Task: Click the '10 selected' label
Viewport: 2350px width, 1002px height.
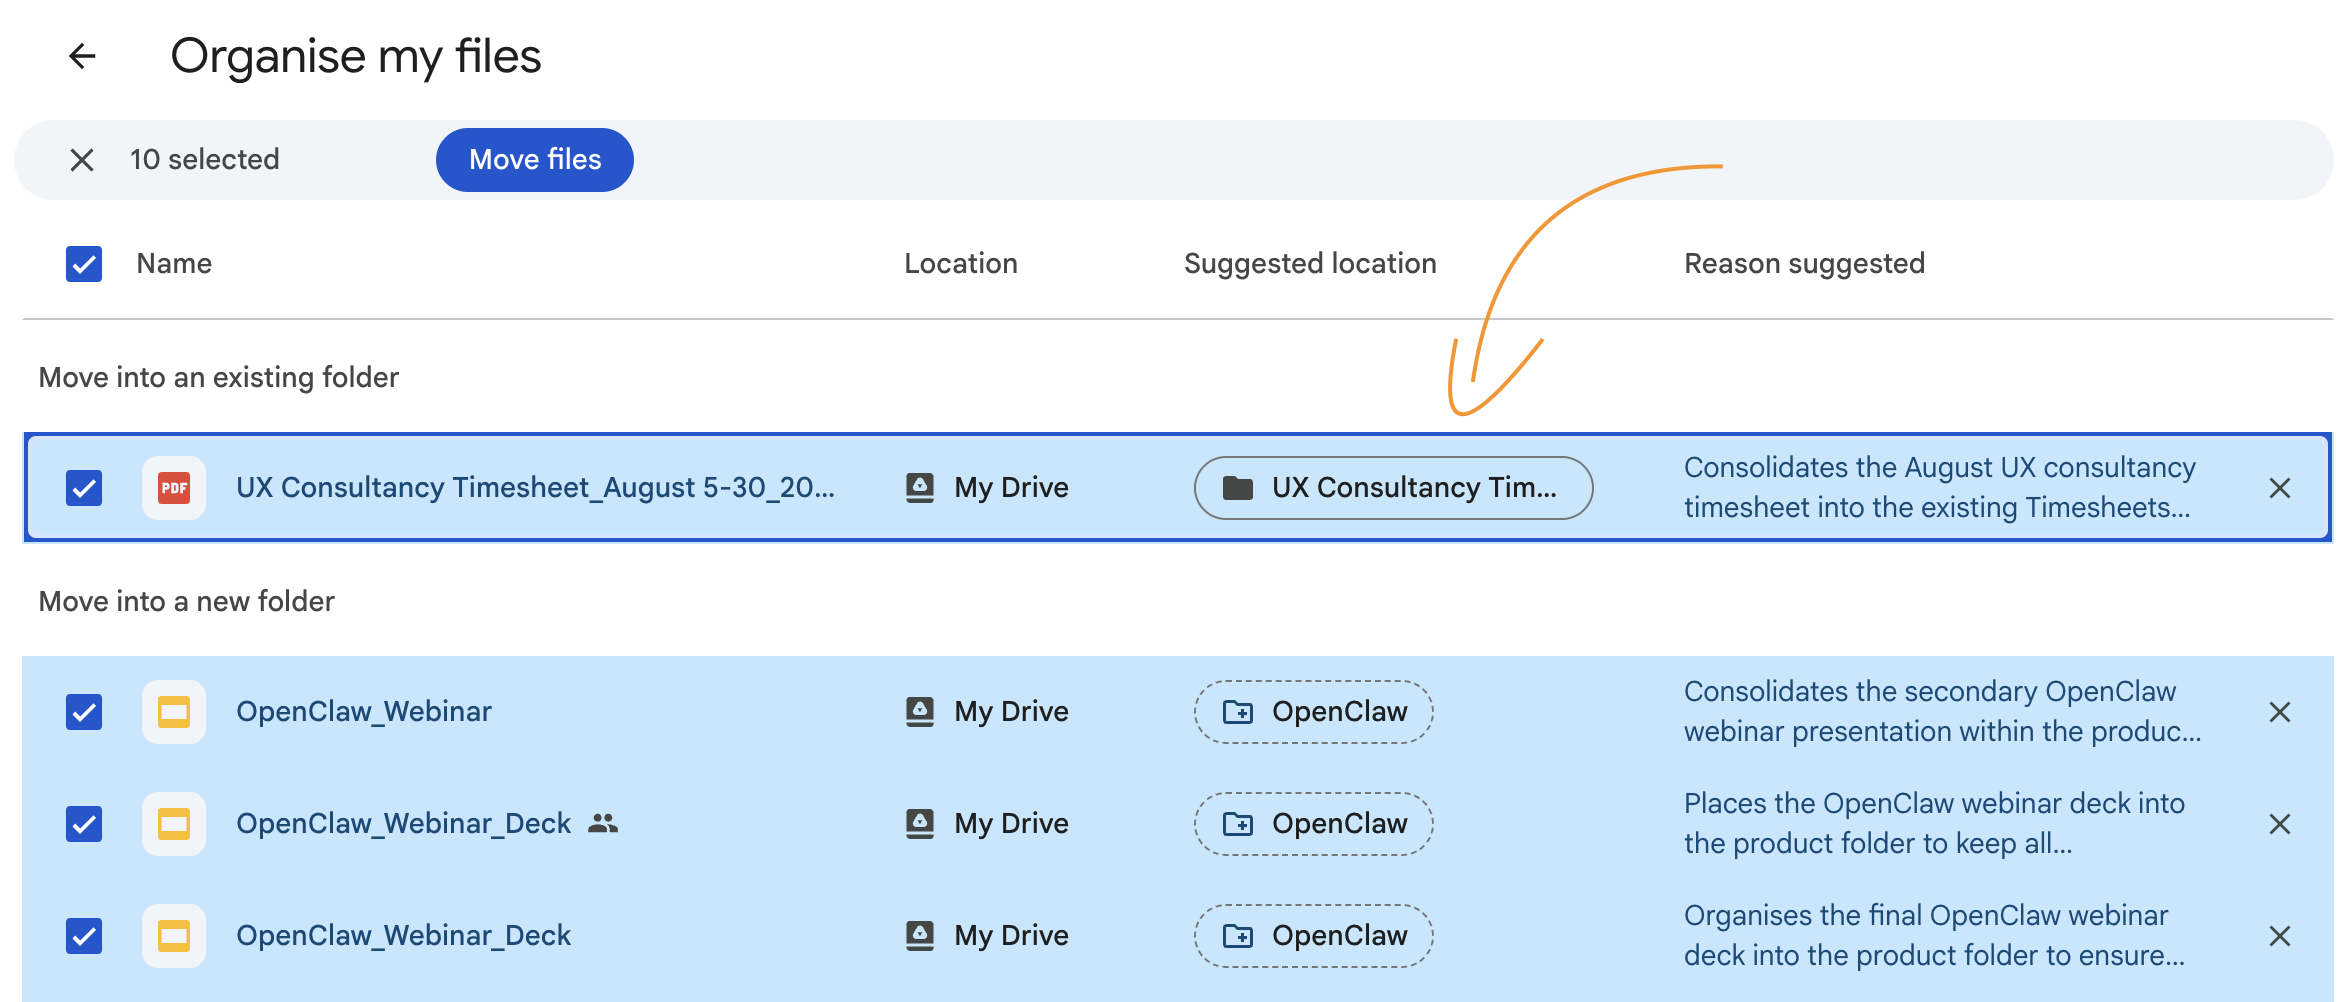Action: pos(204,160)
